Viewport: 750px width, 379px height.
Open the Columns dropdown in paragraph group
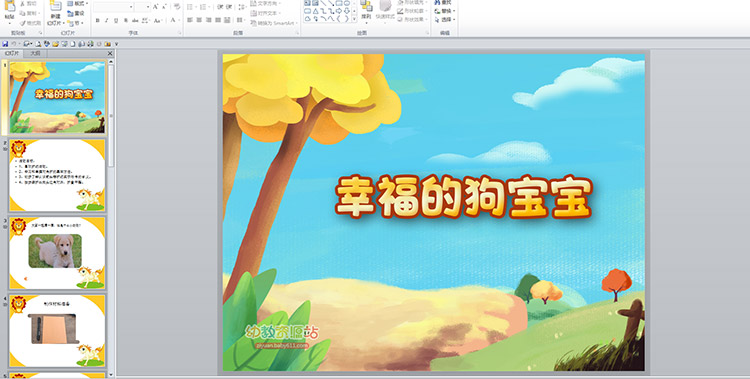(240, 20)
